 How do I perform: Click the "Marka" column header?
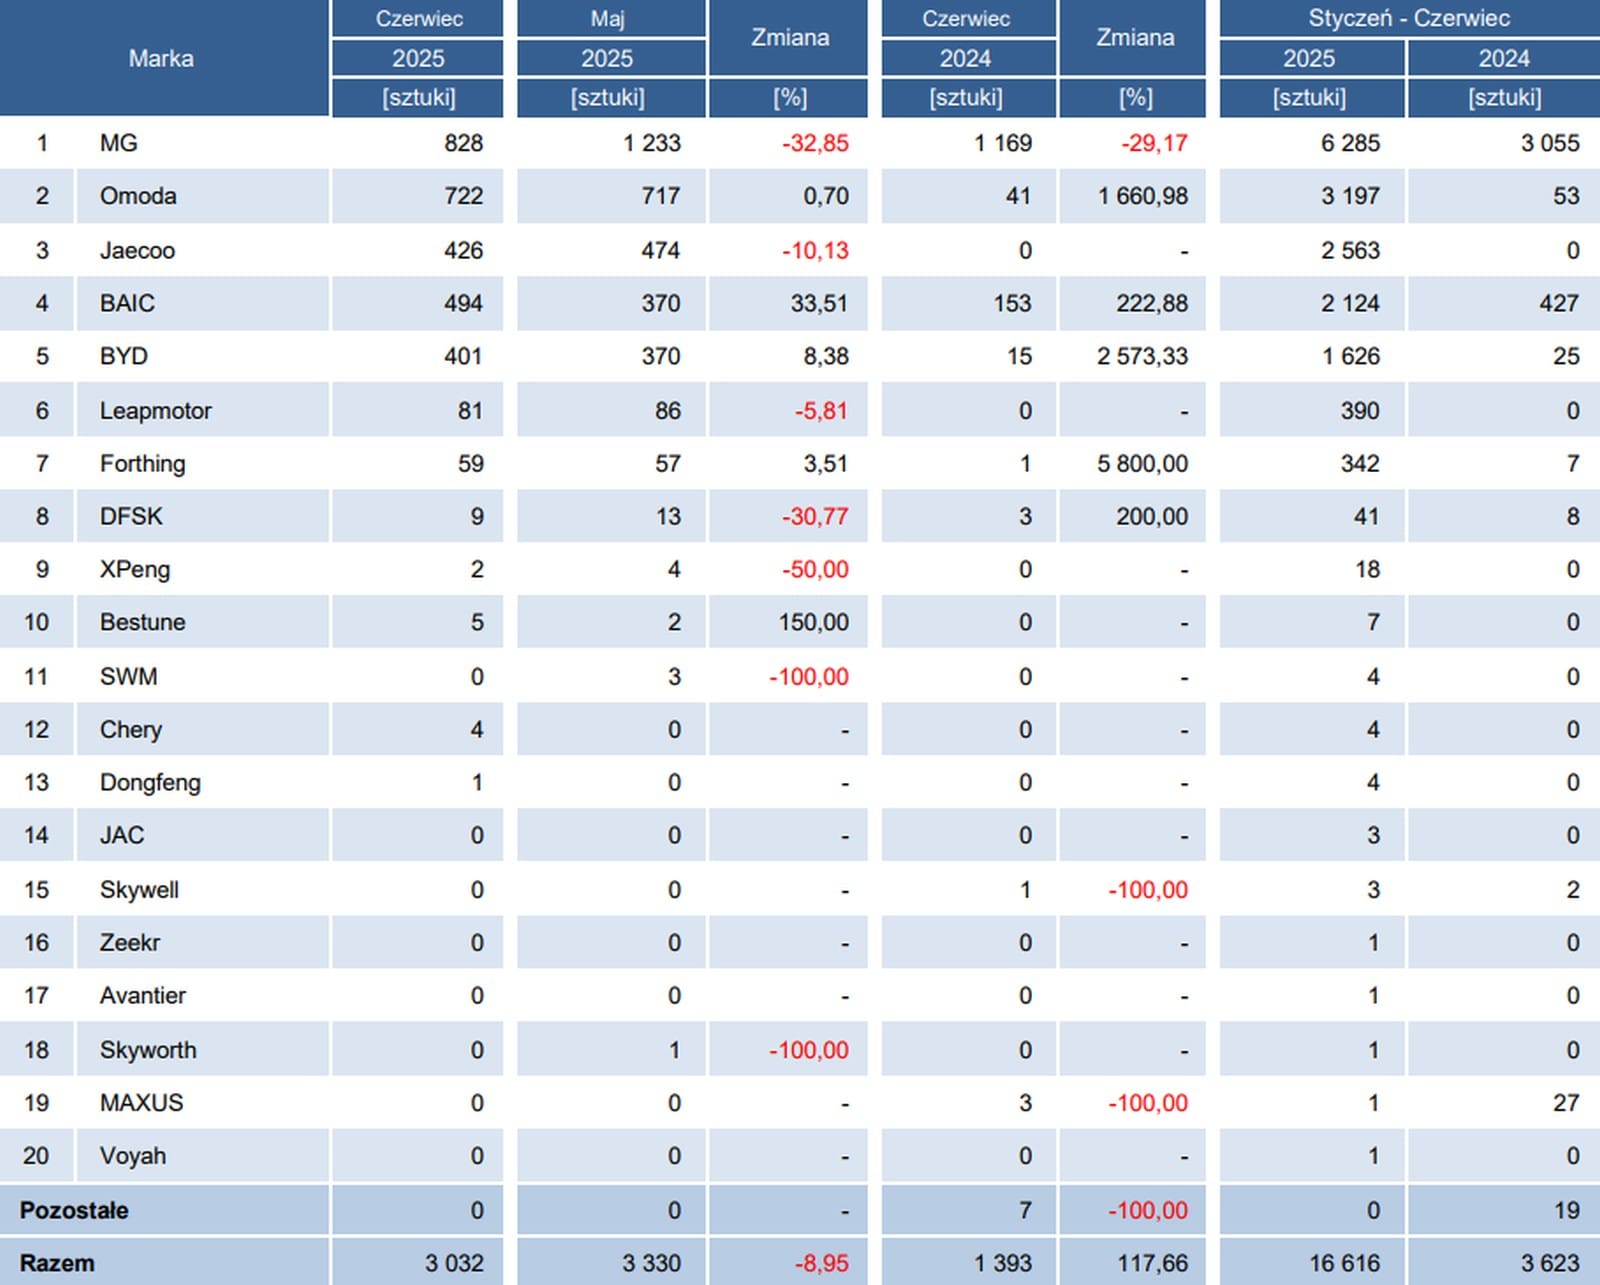(x=161, y=58)
